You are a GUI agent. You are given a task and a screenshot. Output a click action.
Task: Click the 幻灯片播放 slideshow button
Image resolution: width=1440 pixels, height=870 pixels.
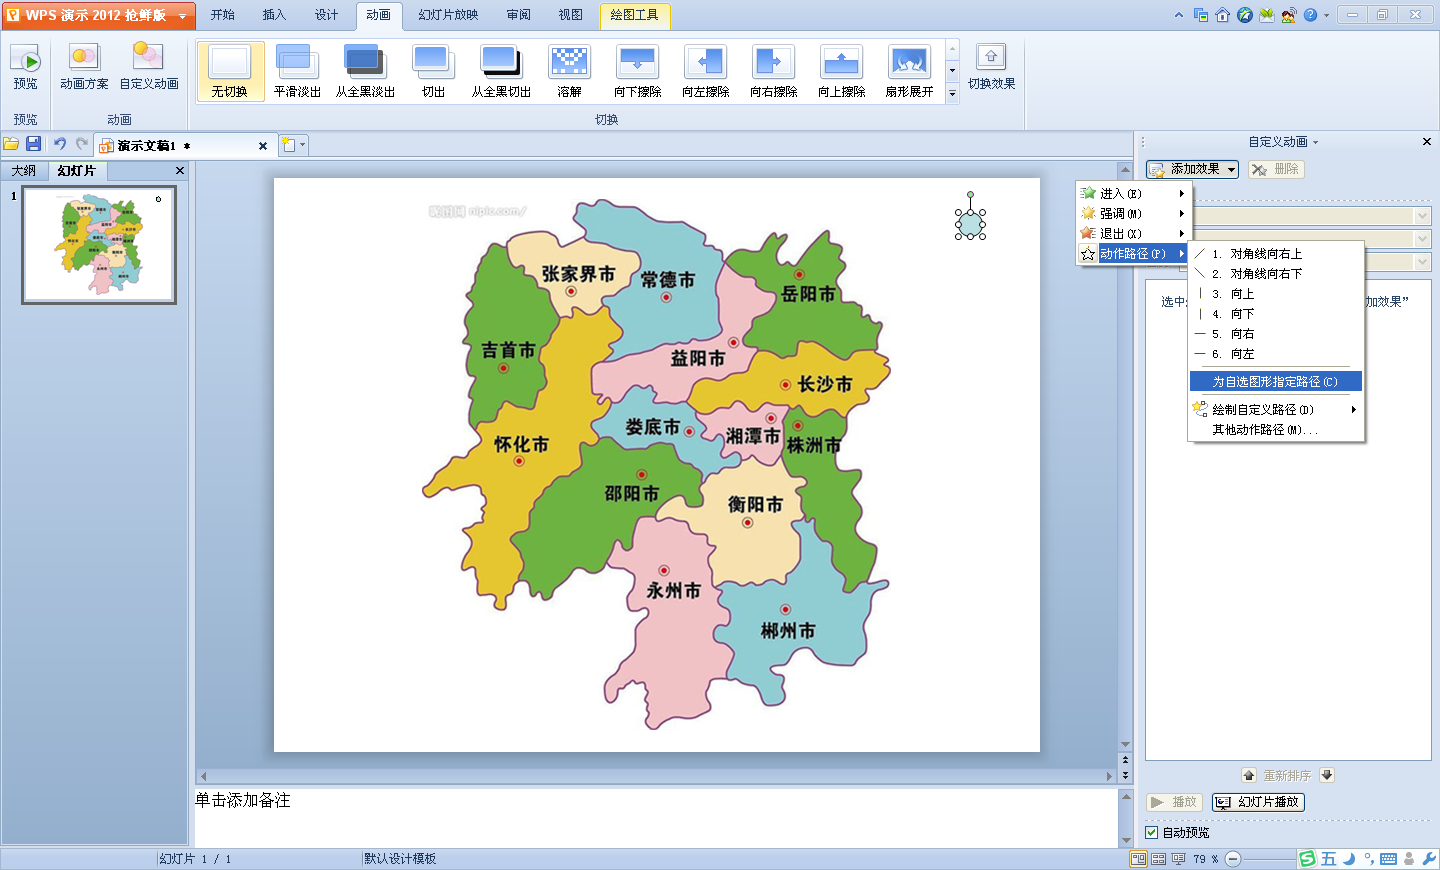(1258, 802)
